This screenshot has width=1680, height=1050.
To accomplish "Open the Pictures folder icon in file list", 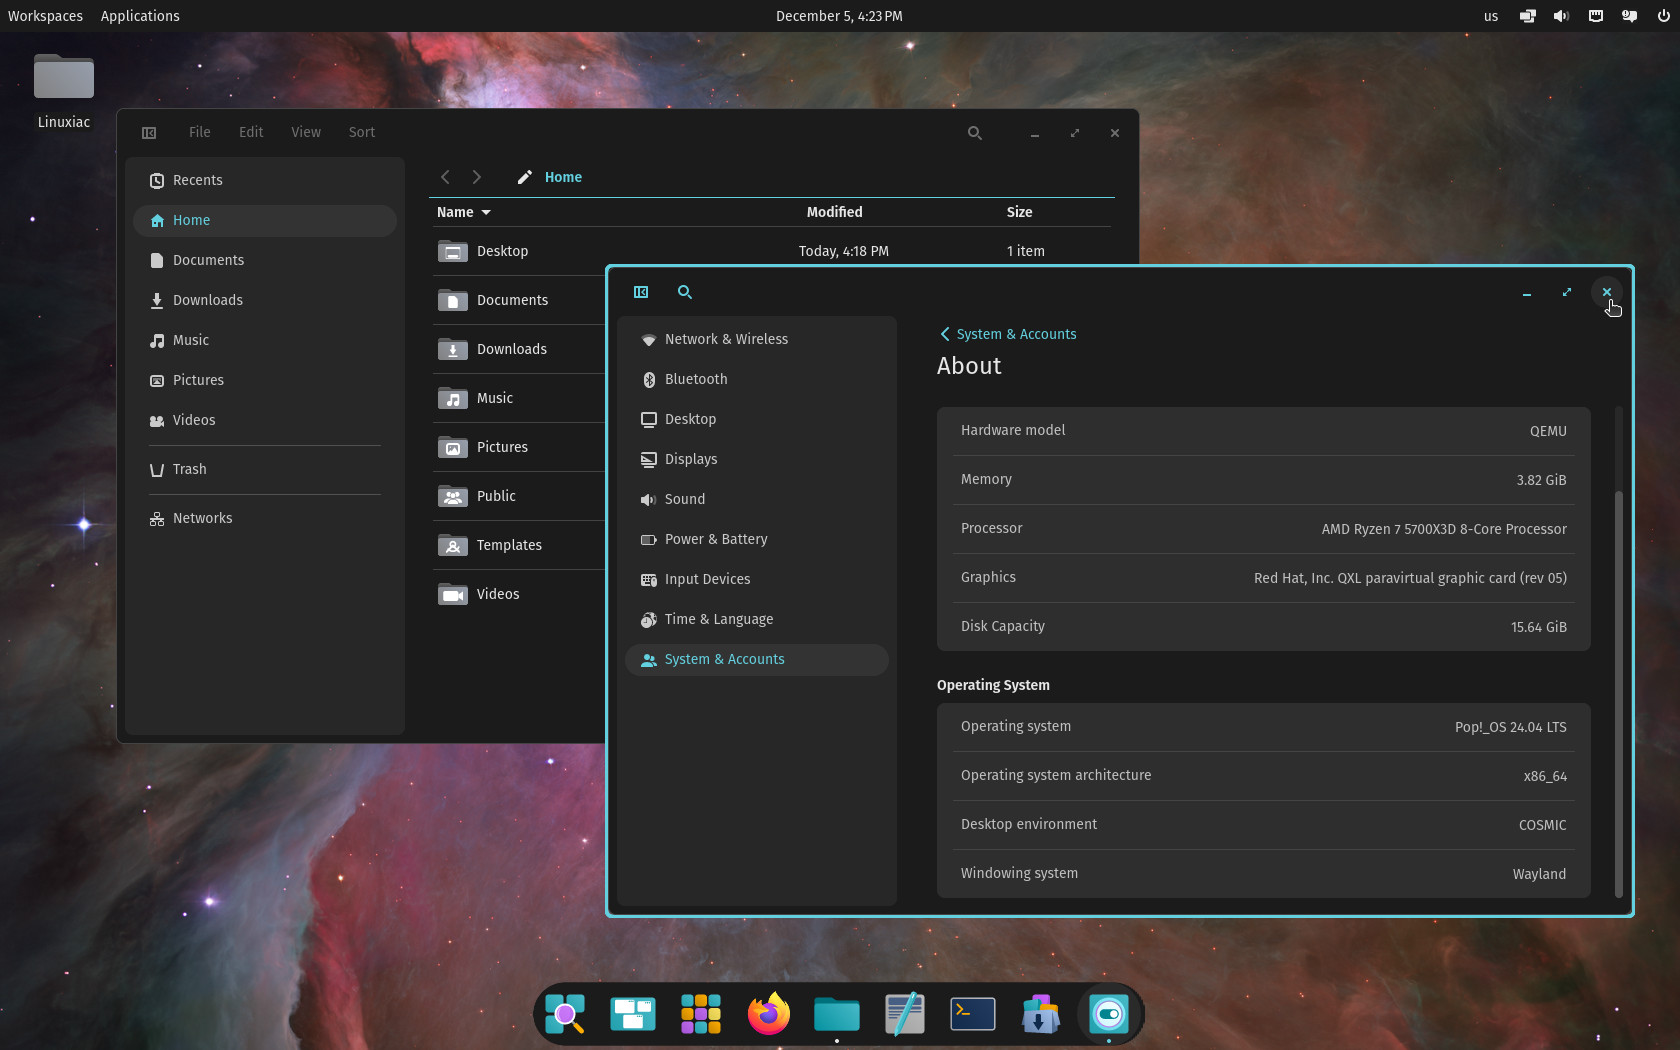I will [453, 447].
